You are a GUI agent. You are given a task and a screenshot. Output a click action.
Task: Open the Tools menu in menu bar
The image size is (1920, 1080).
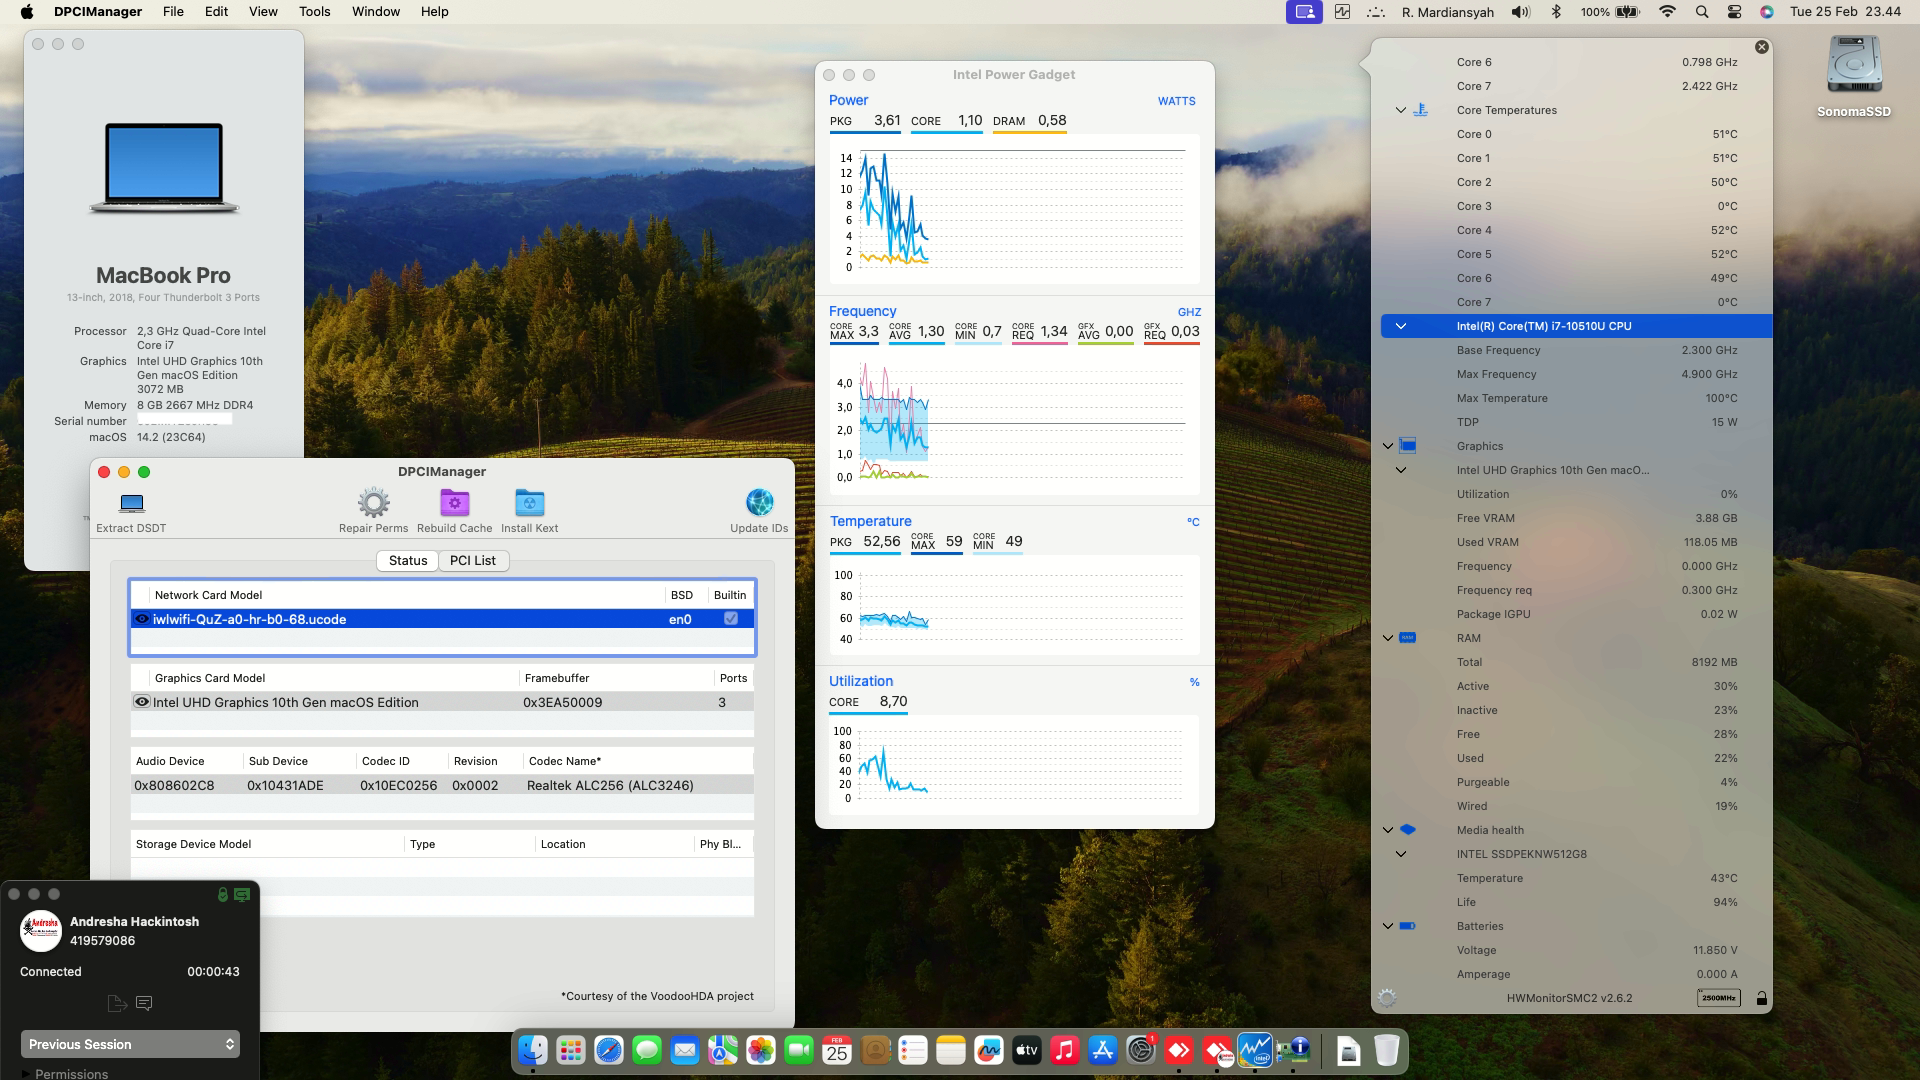[x=314, y=11]
